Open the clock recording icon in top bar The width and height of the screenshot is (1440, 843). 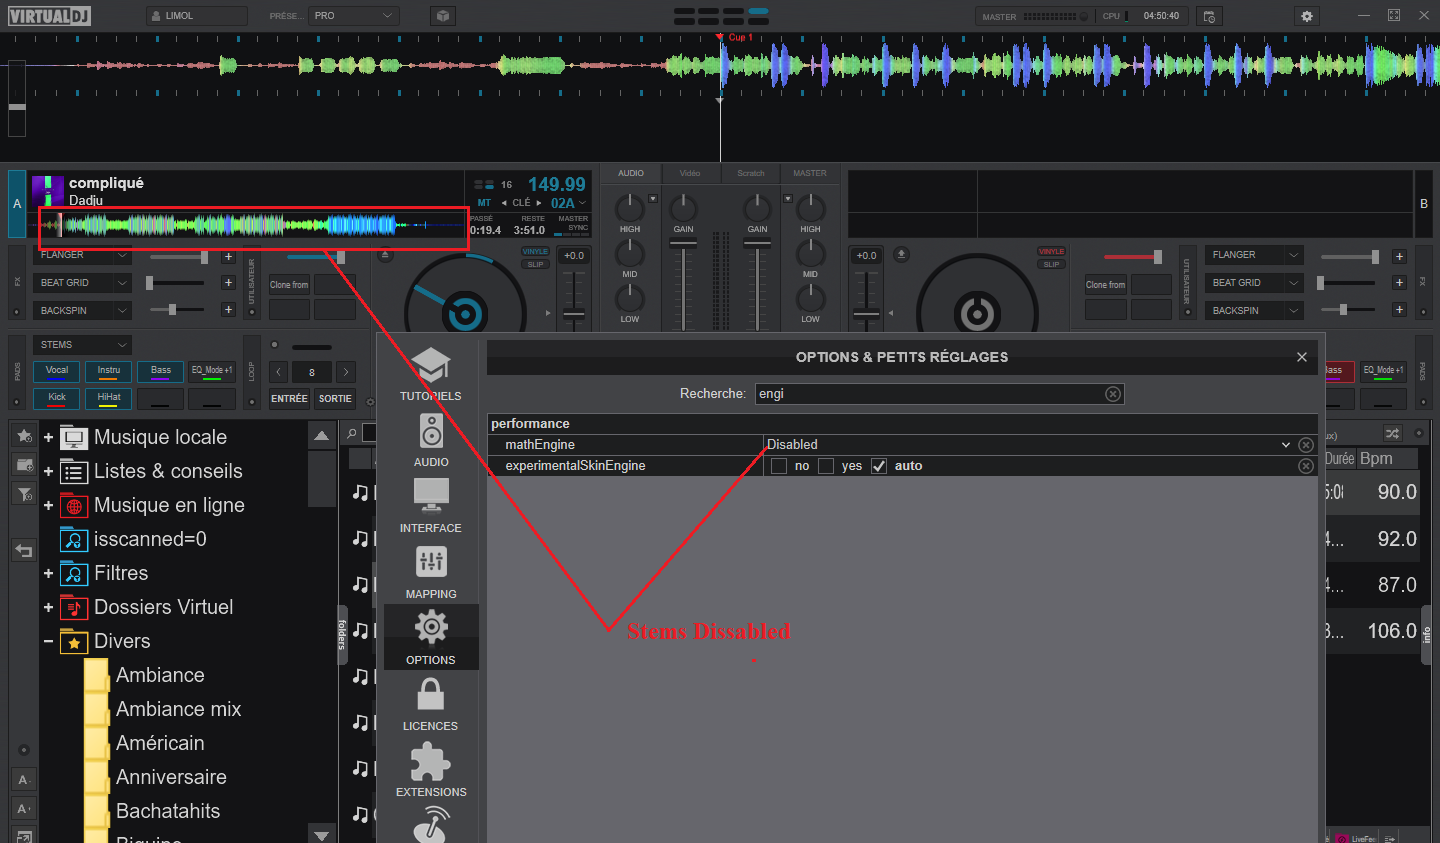click(x=1209, y=16)
